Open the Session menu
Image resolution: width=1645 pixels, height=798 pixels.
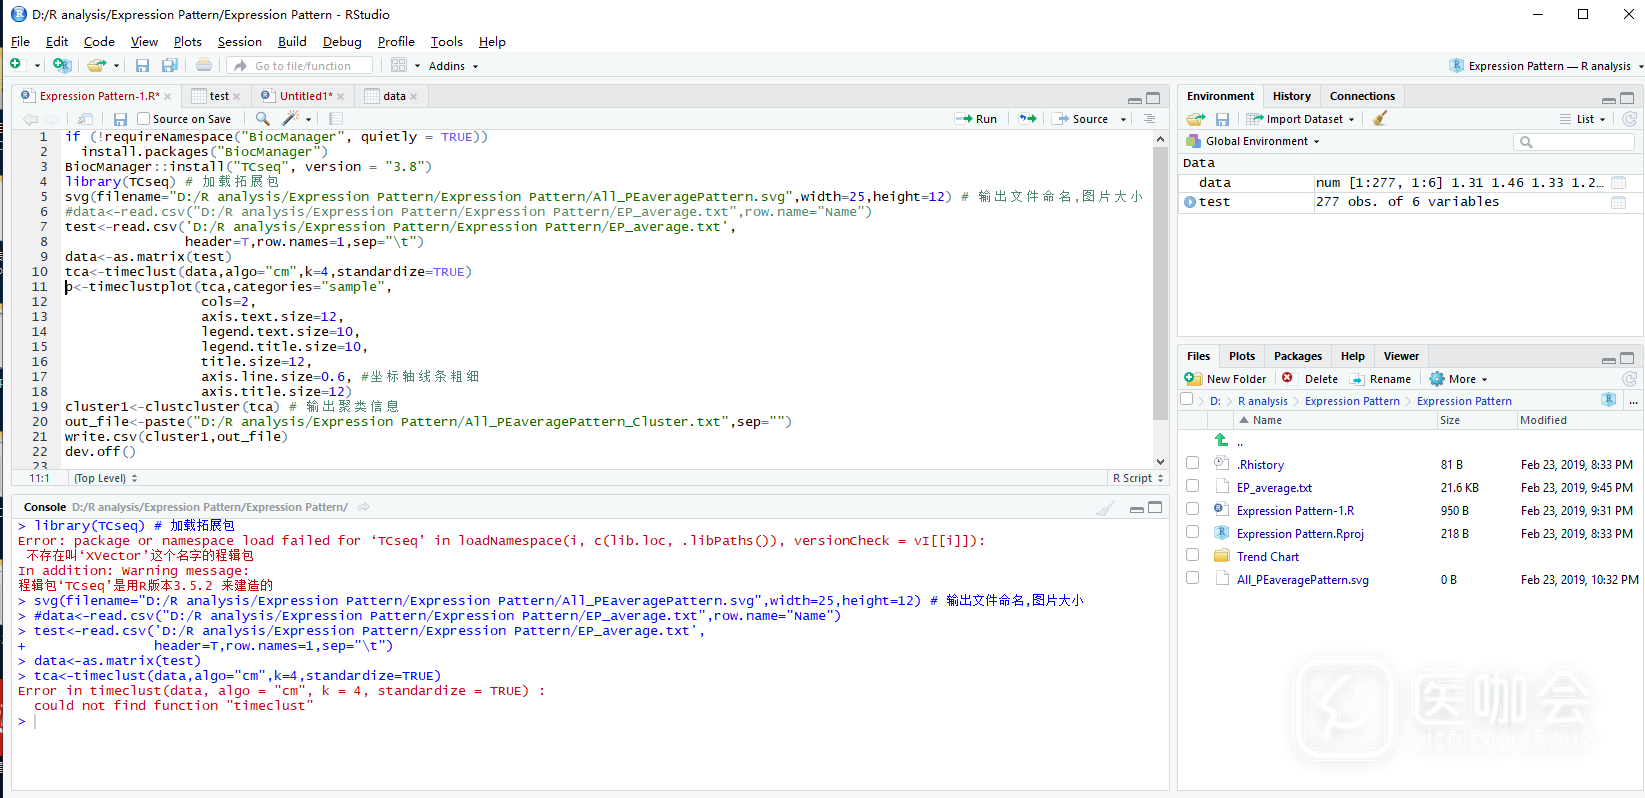click(x=239, y=42)
